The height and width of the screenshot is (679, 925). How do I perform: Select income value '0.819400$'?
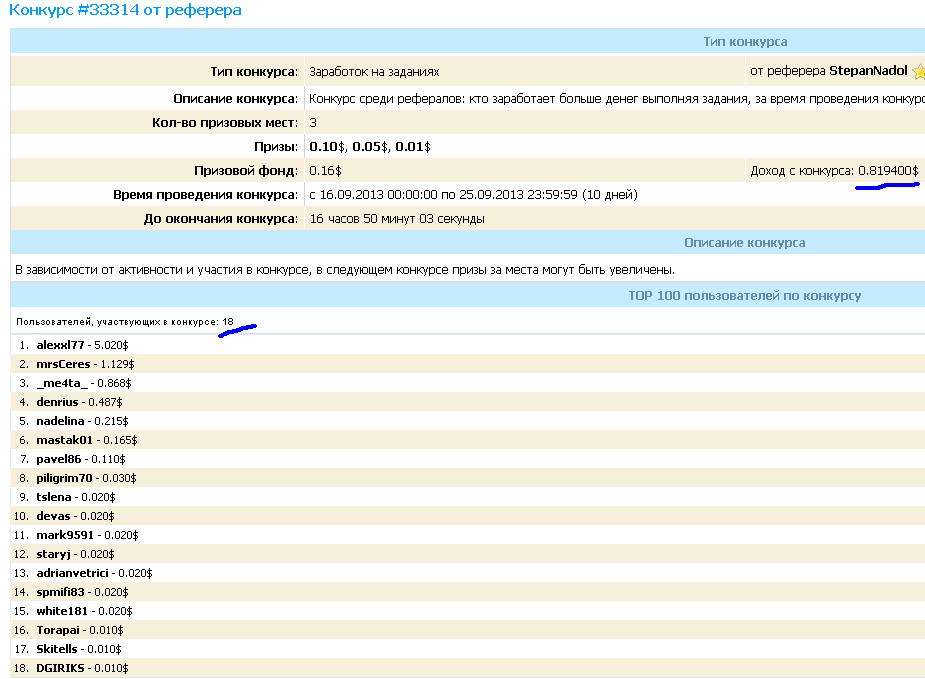pos(888,170)
